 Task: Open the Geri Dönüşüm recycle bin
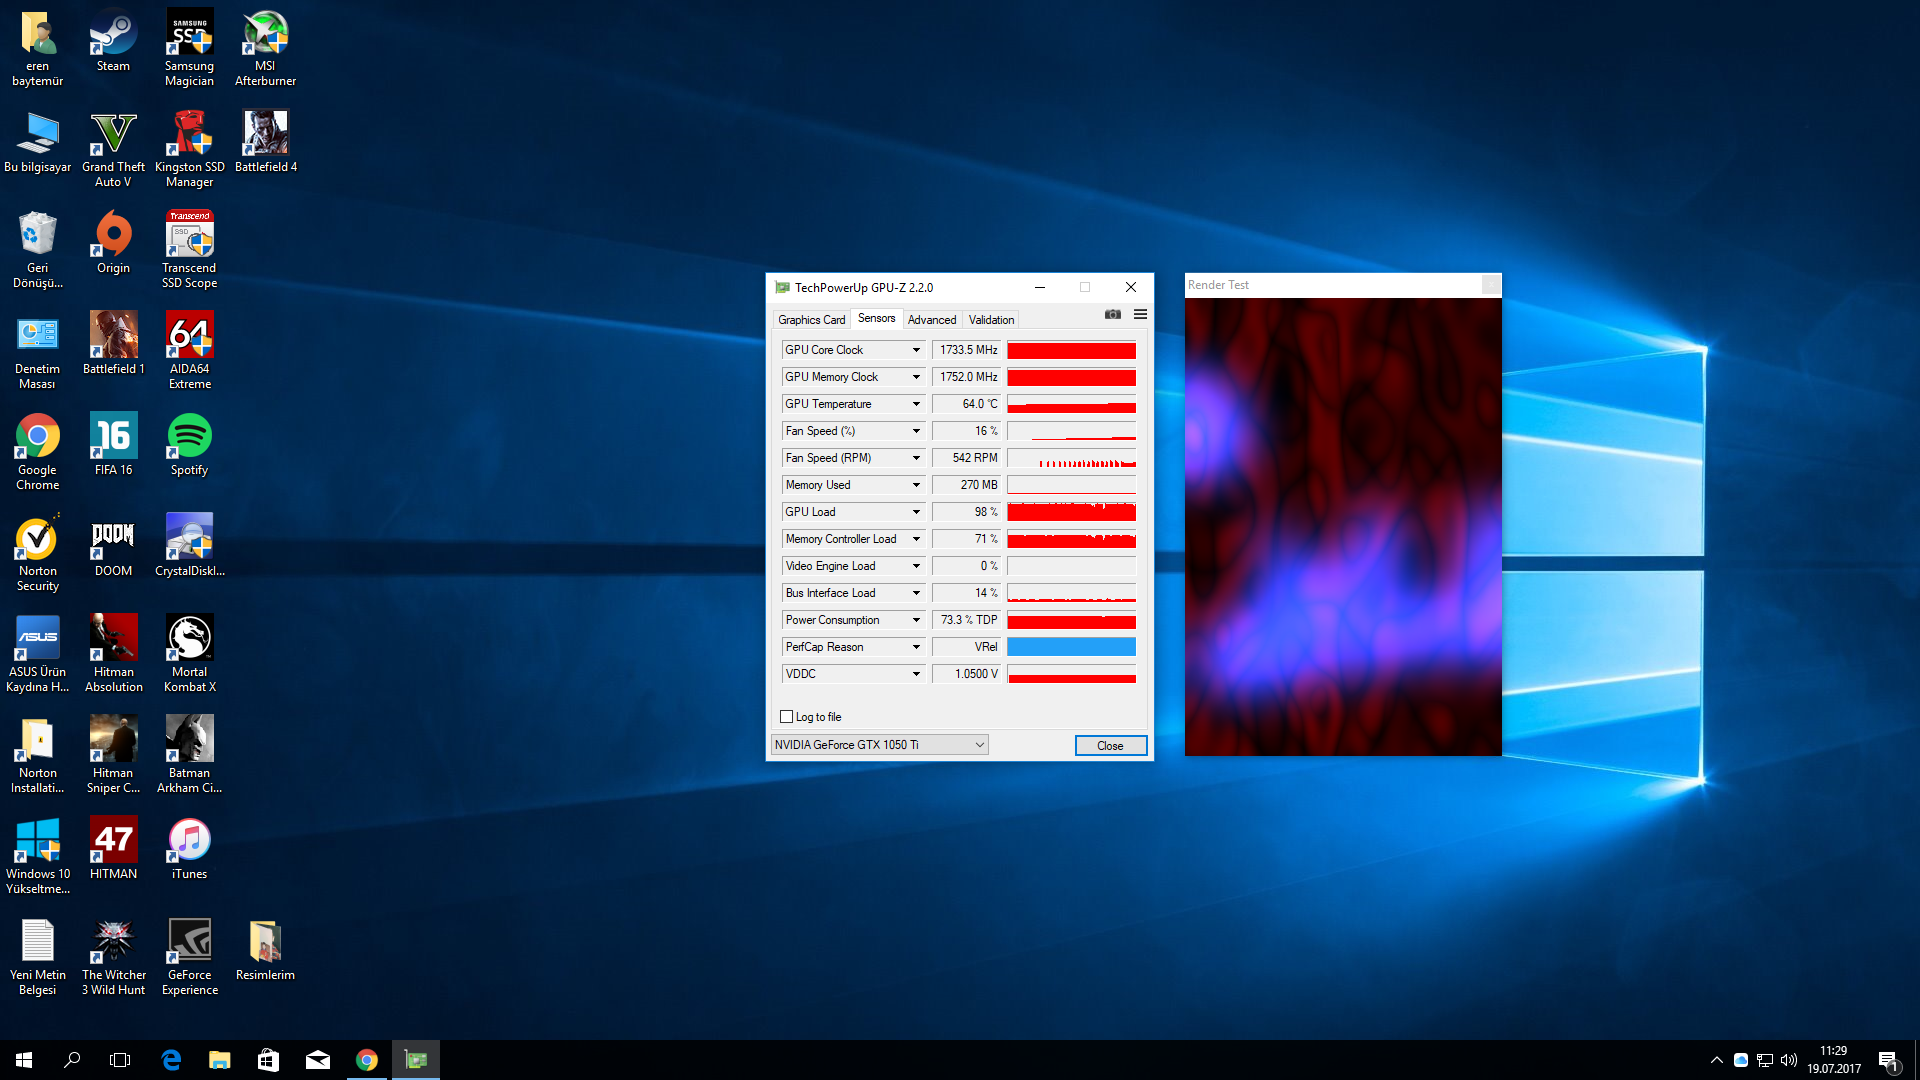tap(37, 250)
